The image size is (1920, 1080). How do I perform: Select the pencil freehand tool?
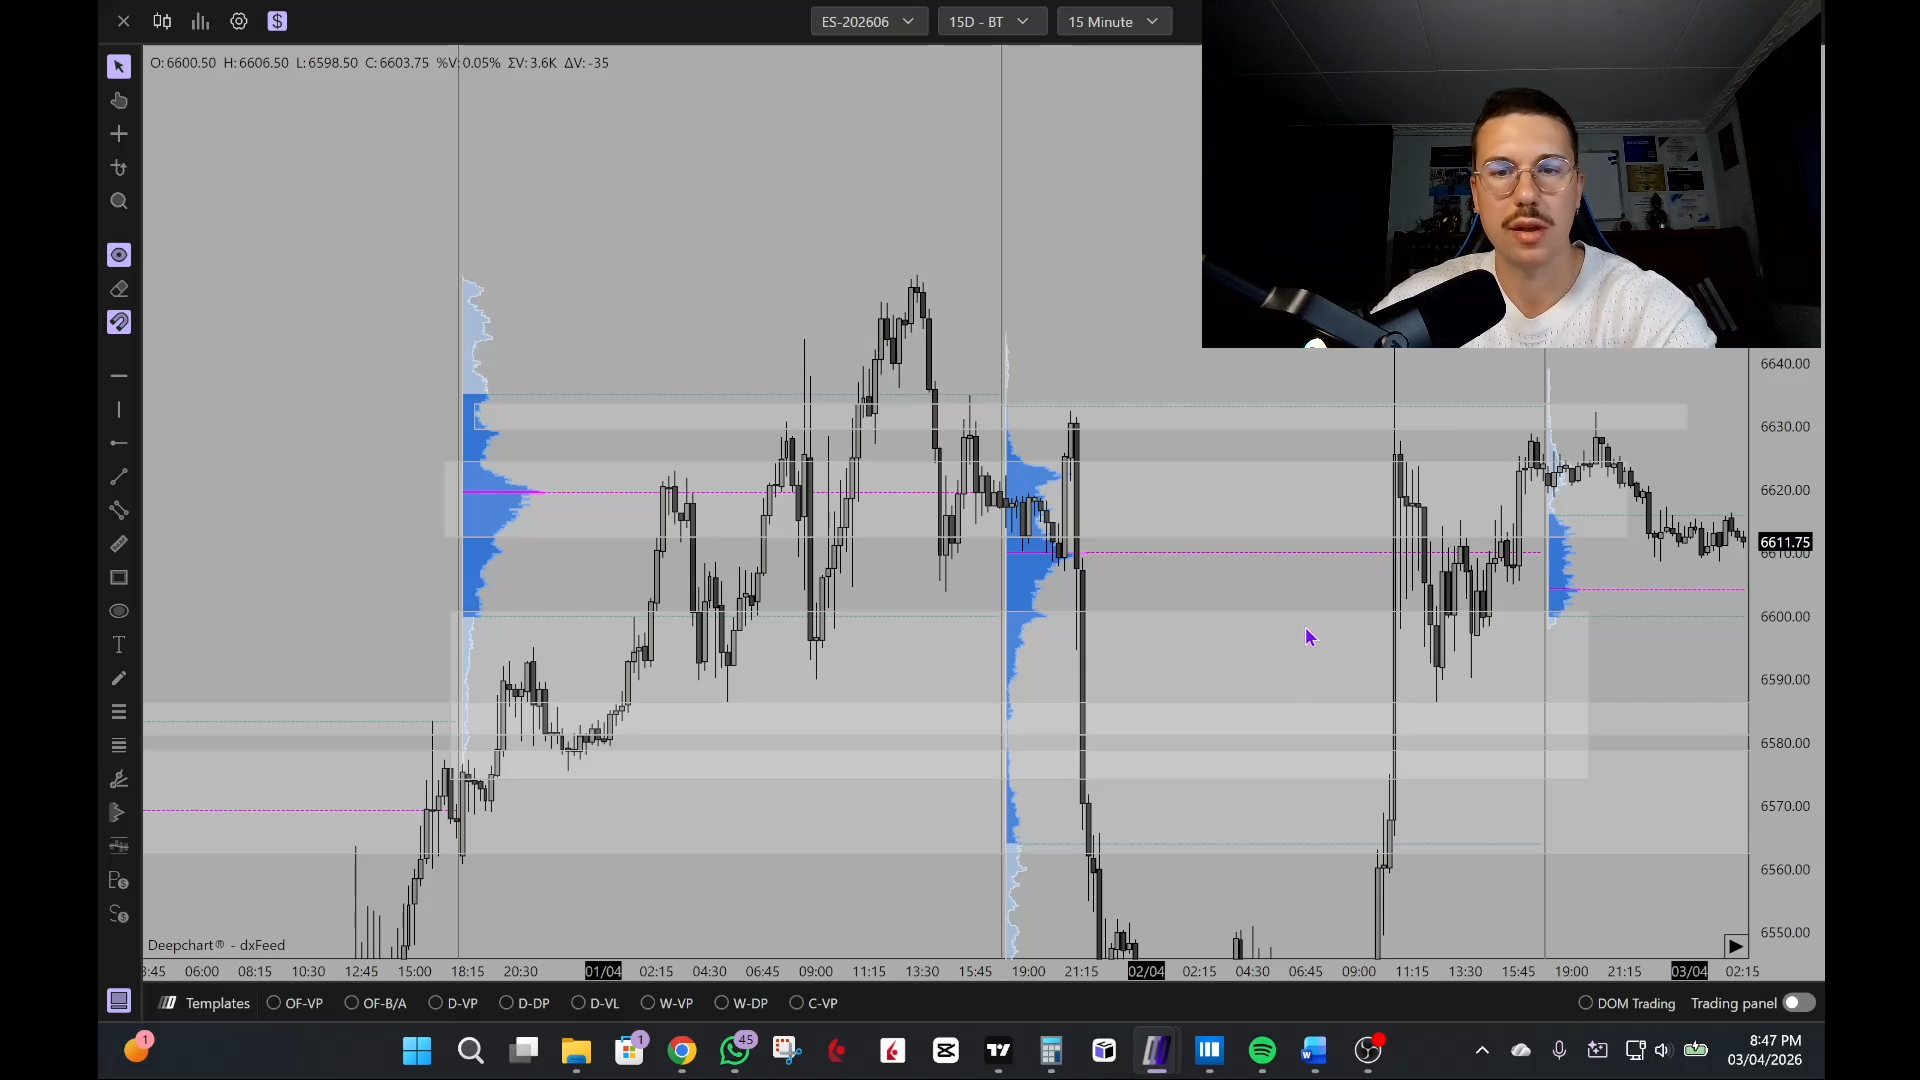point(119,678)
